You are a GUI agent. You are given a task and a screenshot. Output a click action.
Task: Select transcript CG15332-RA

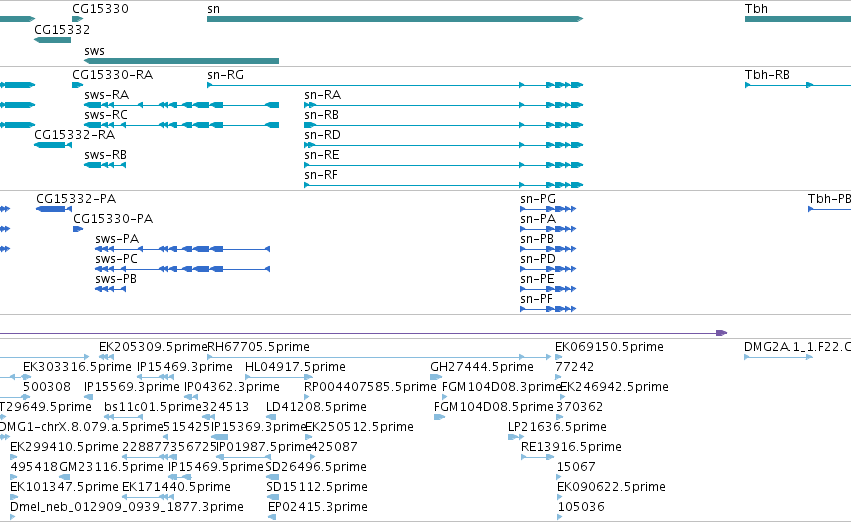(x=53, y=145)
